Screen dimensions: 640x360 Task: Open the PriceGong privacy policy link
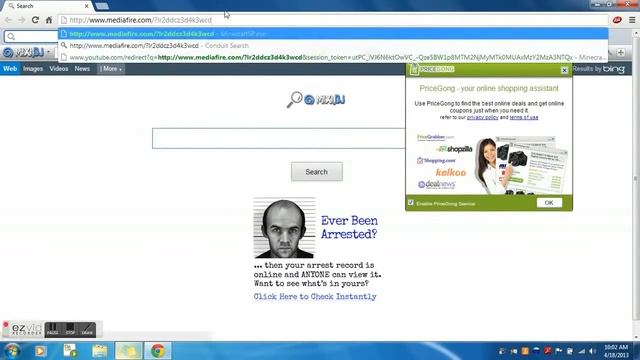[482, 118]
